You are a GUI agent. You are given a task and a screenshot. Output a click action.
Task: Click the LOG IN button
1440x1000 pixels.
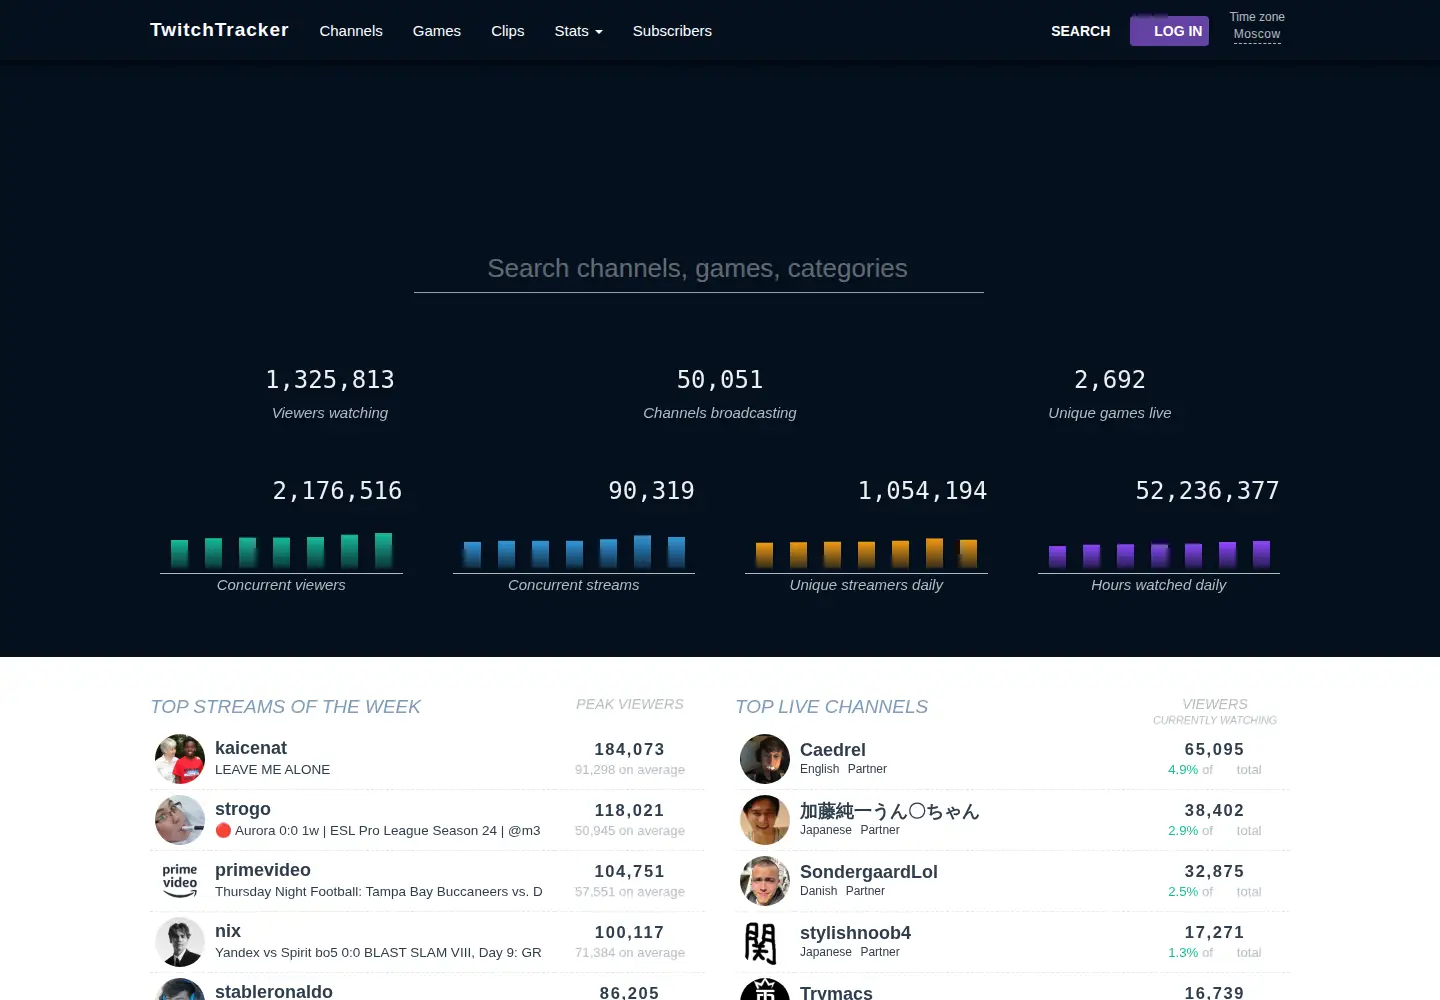pyautogui.click(x=1169, y=31)
